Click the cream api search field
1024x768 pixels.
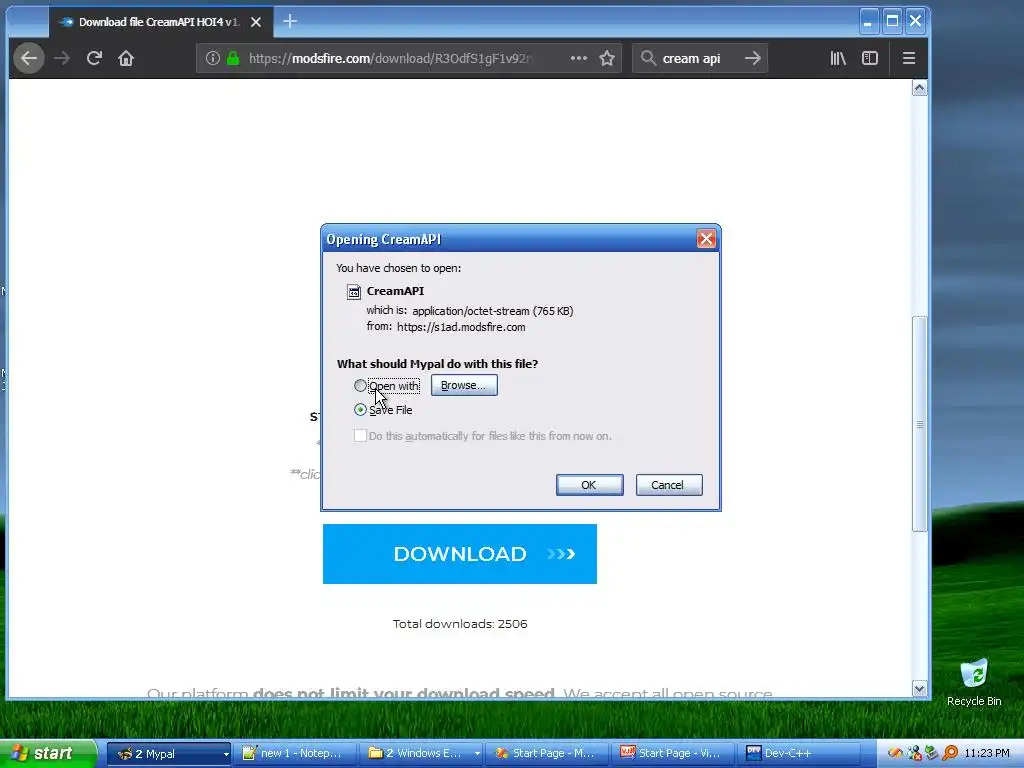699,58
